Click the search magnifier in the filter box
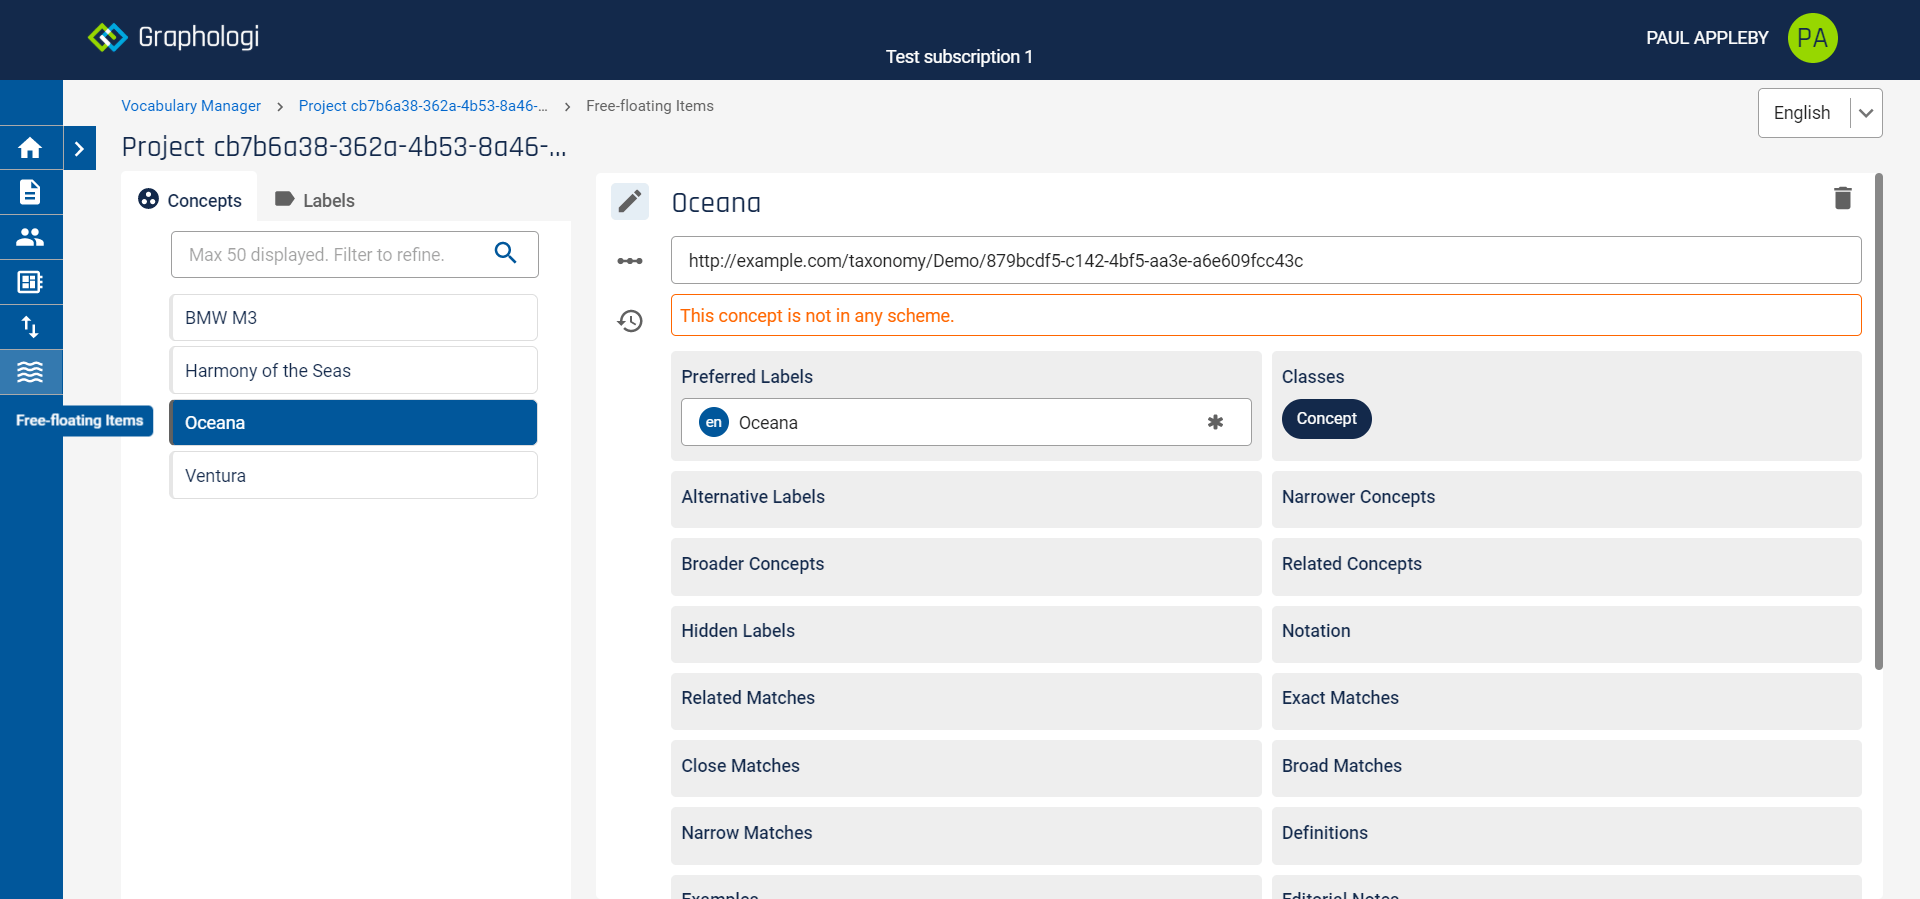 506,254
